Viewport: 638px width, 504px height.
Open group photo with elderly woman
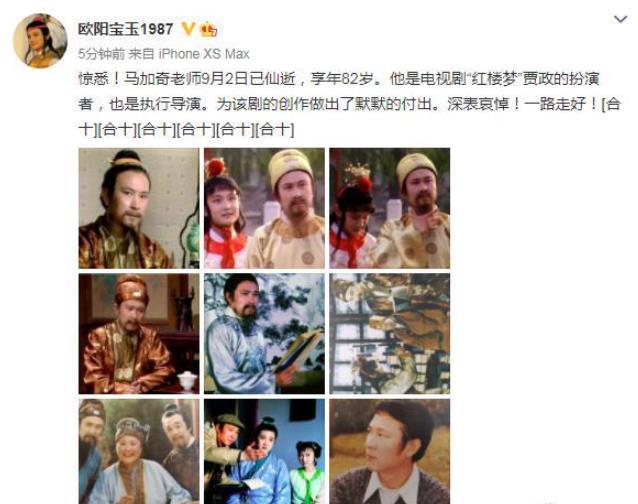(x=139, y=451)
